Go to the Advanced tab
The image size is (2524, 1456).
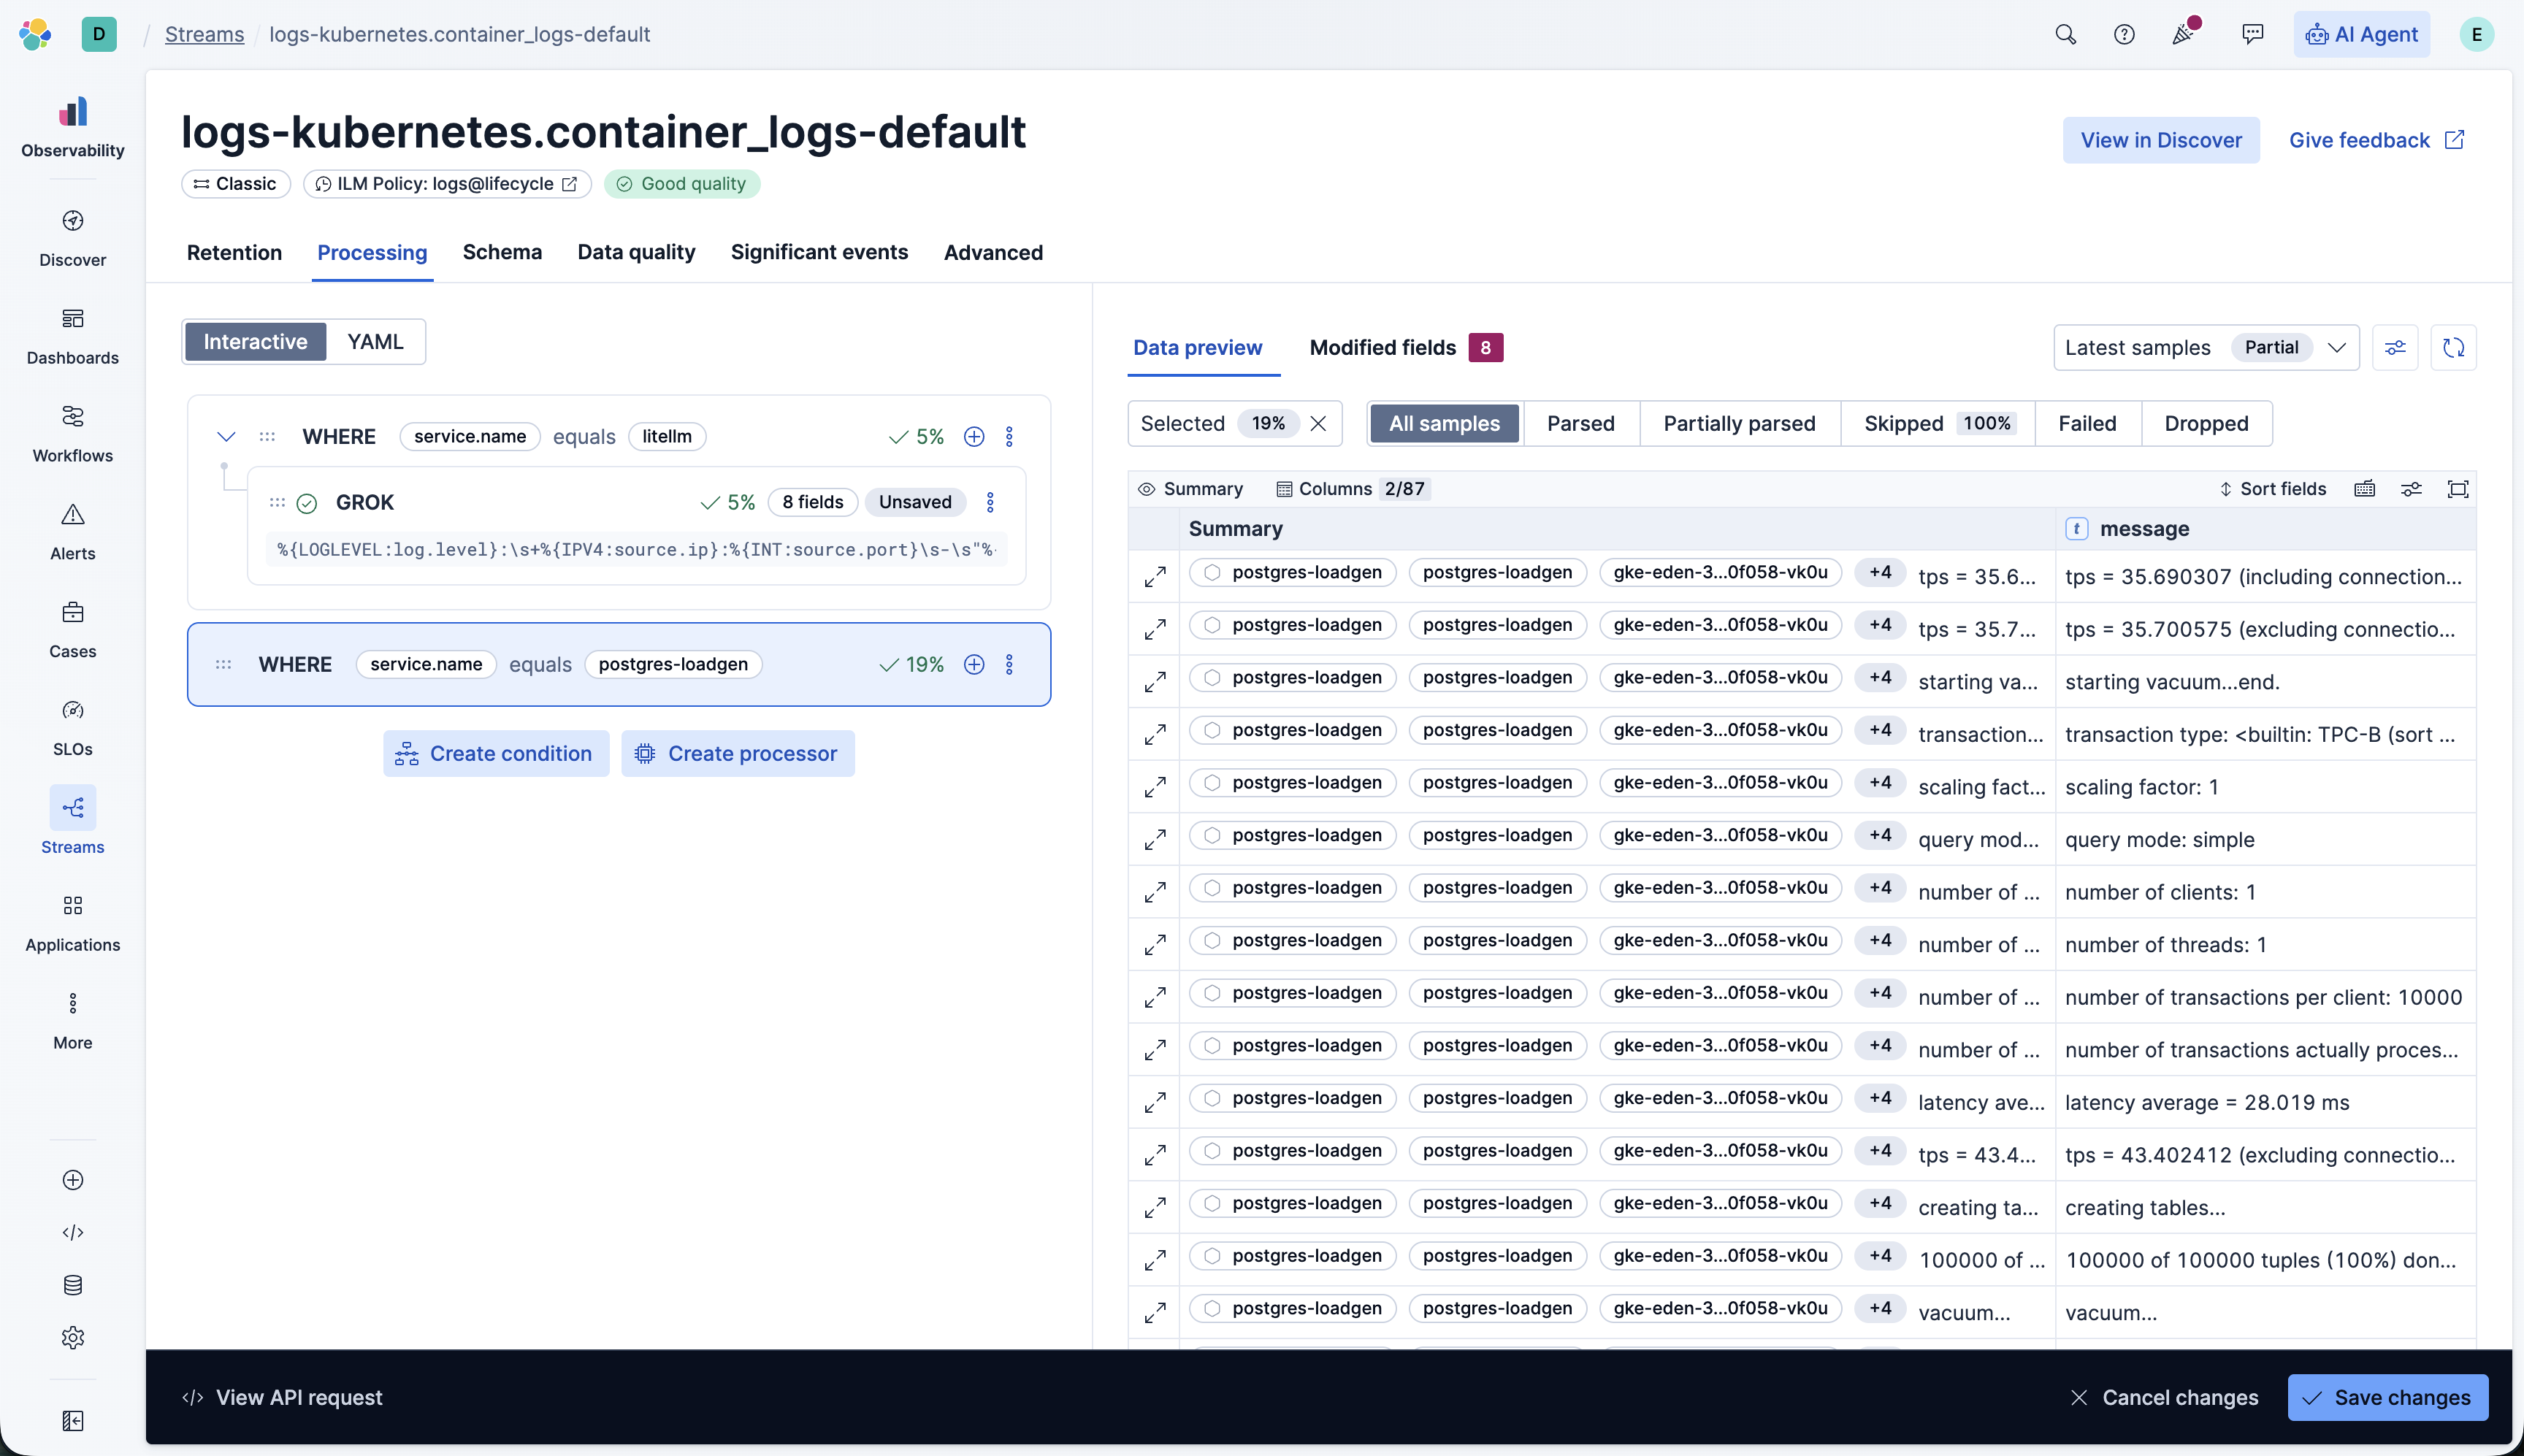tap(993, 252)
